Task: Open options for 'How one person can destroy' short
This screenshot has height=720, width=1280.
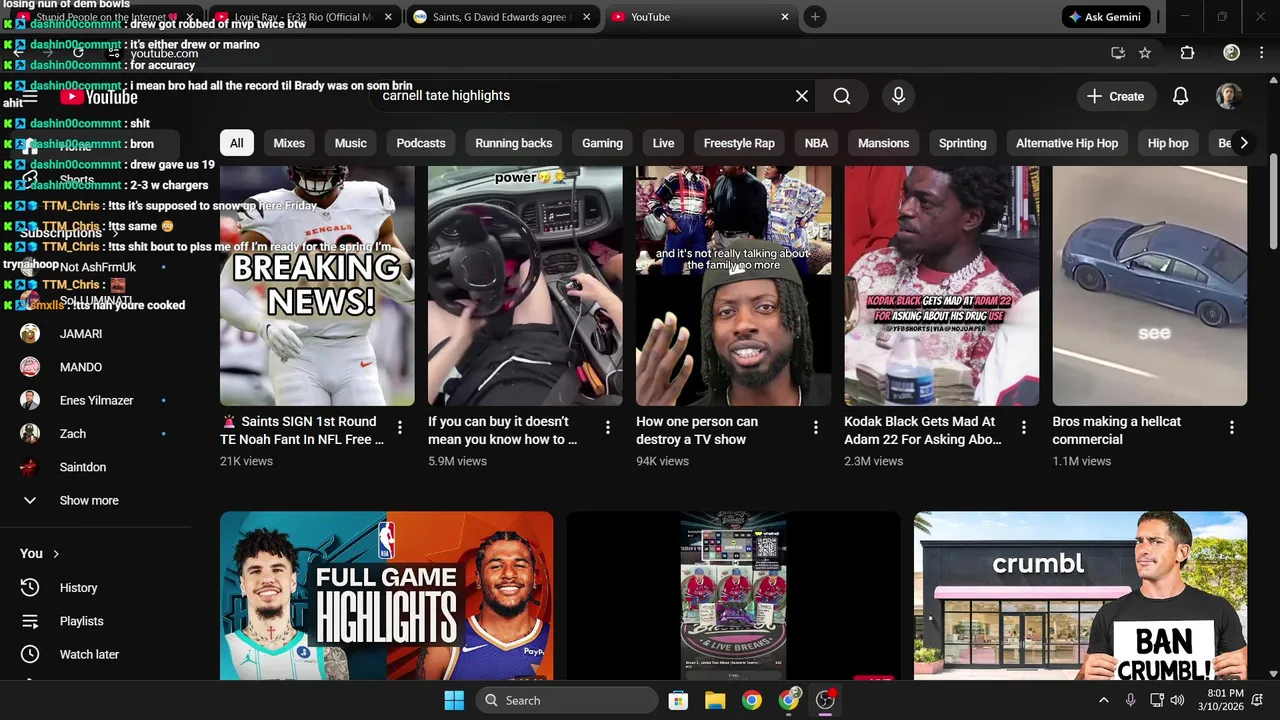Action: [815, 428]
